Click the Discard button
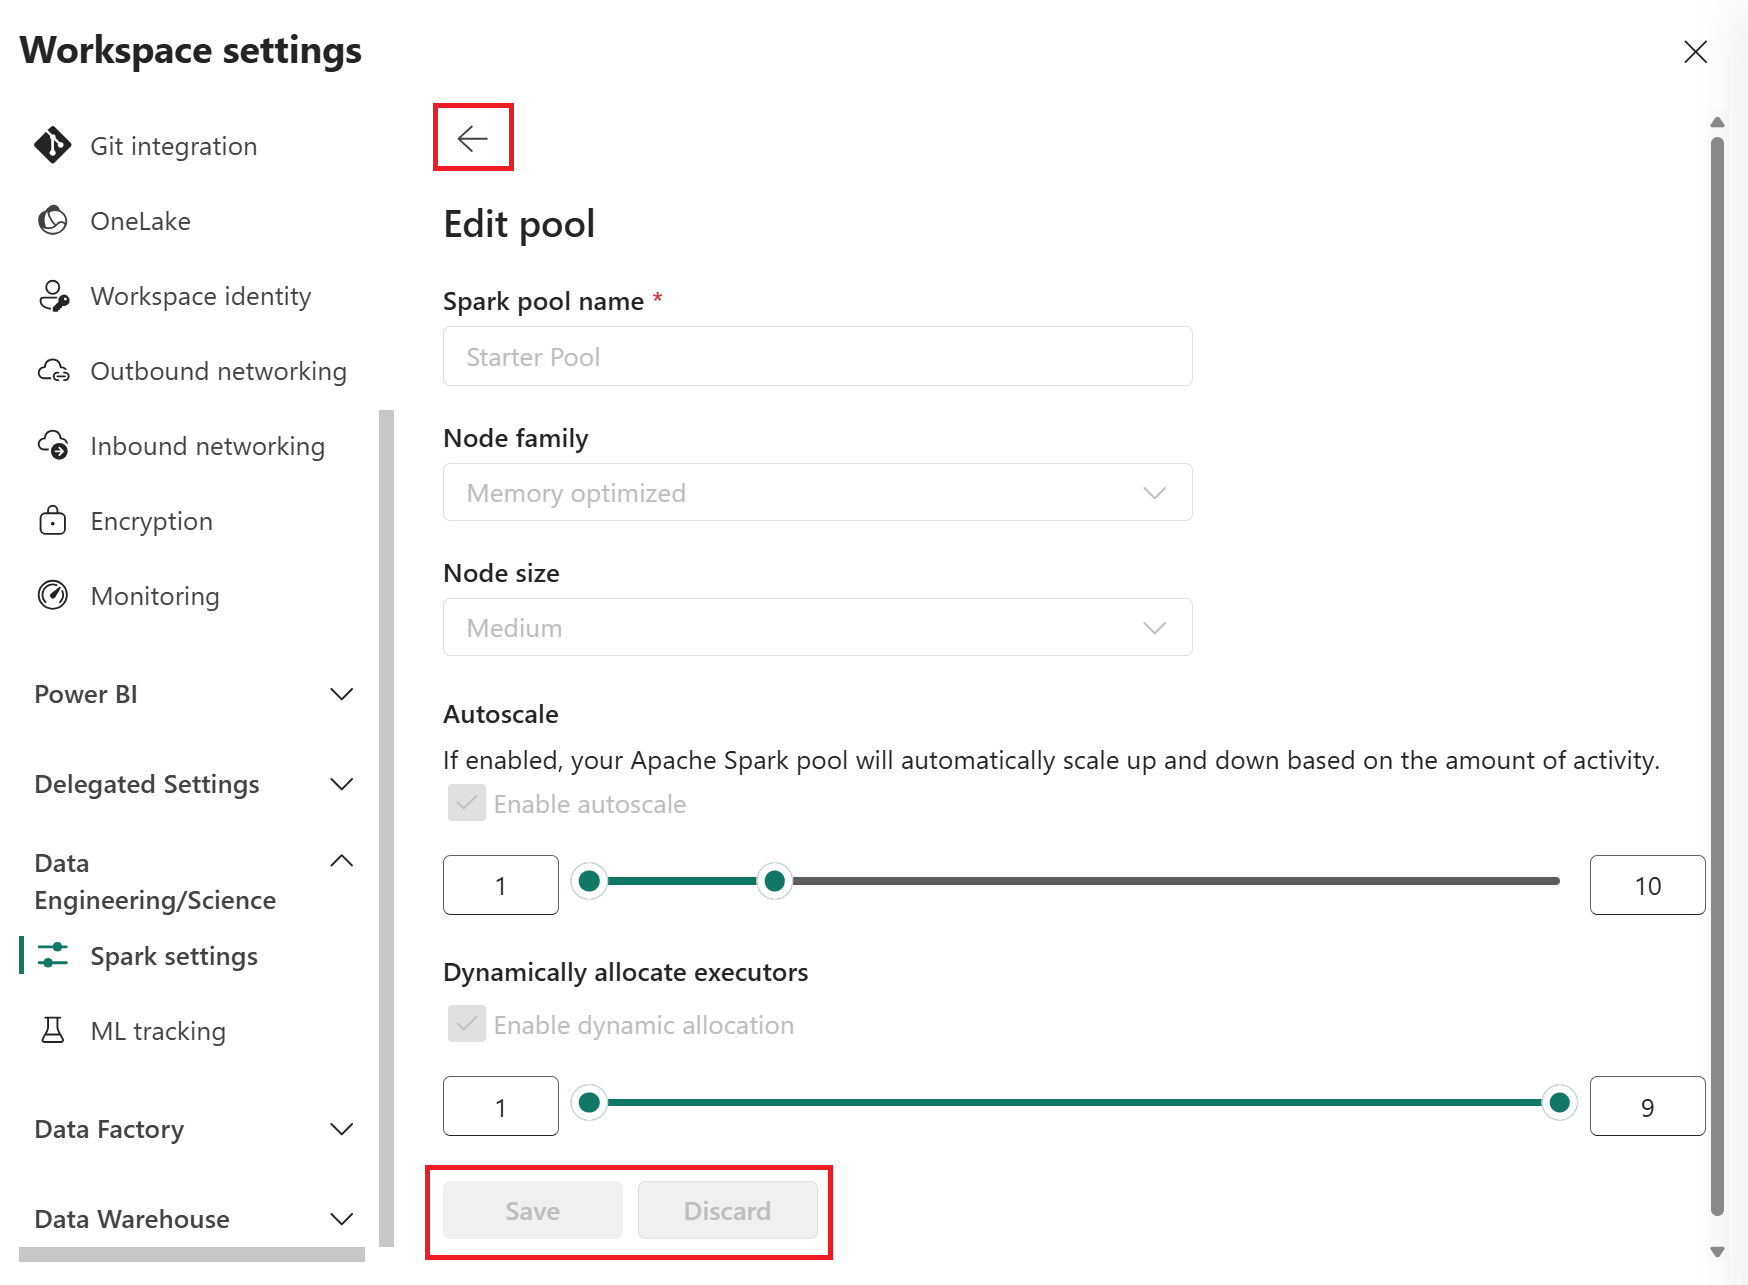 (727, 1210)
